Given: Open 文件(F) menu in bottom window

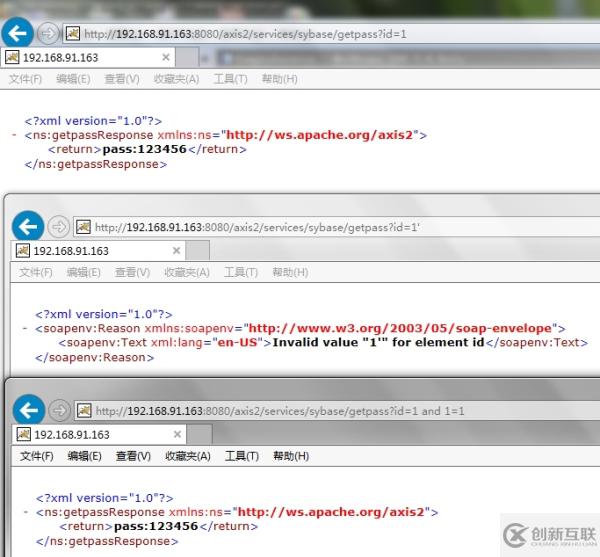Looking at the screenshot, I should (37, 456).
